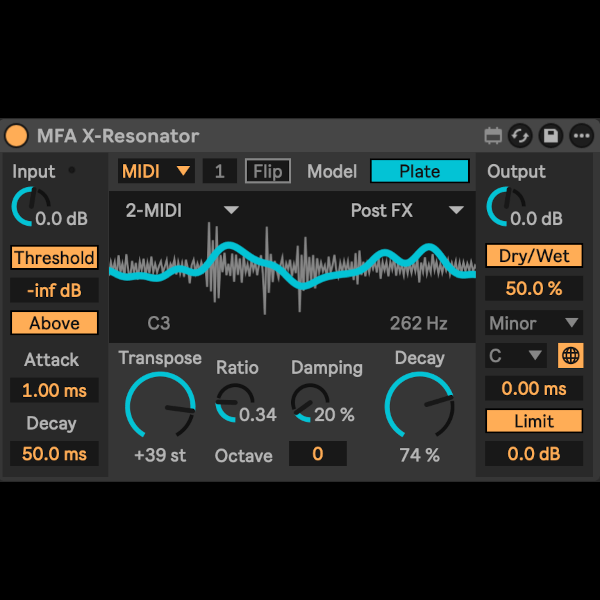Open the Post FX tap-point dropdown
This screenshot has width=600, height=600.
click(x=407, y=210)
